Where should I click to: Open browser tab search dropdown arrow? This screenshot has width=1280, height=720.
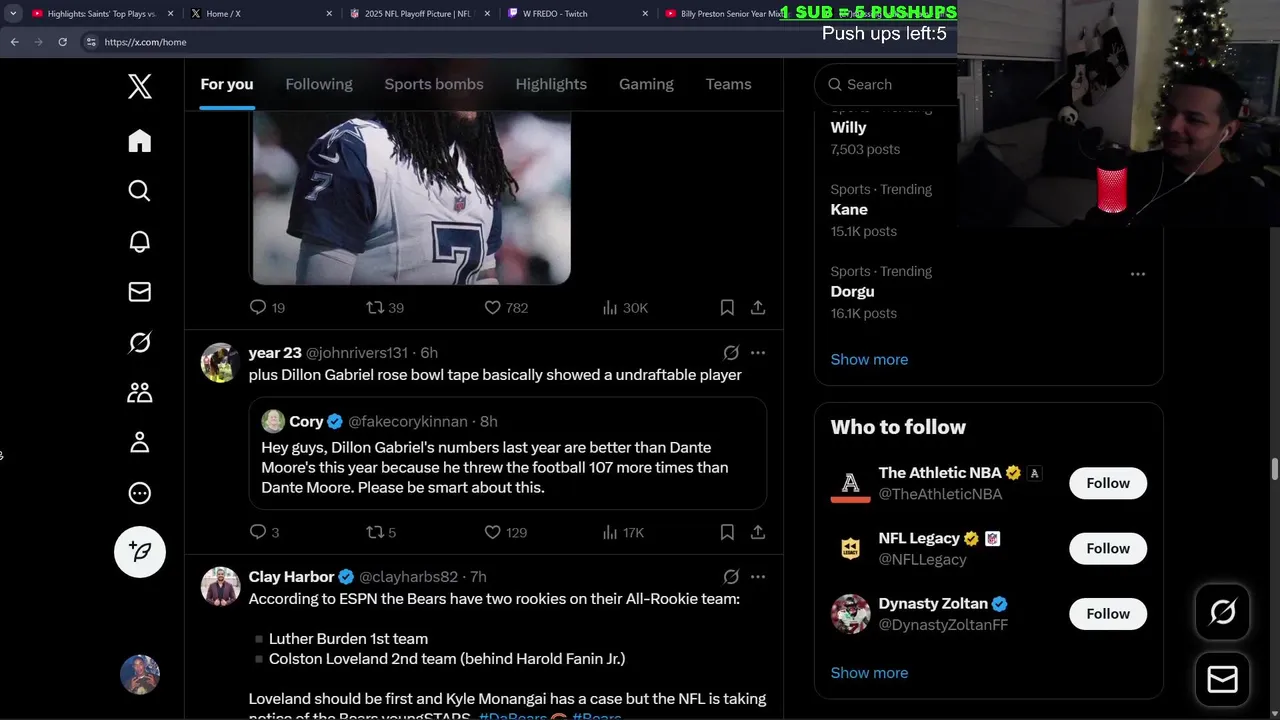point(13,14)
